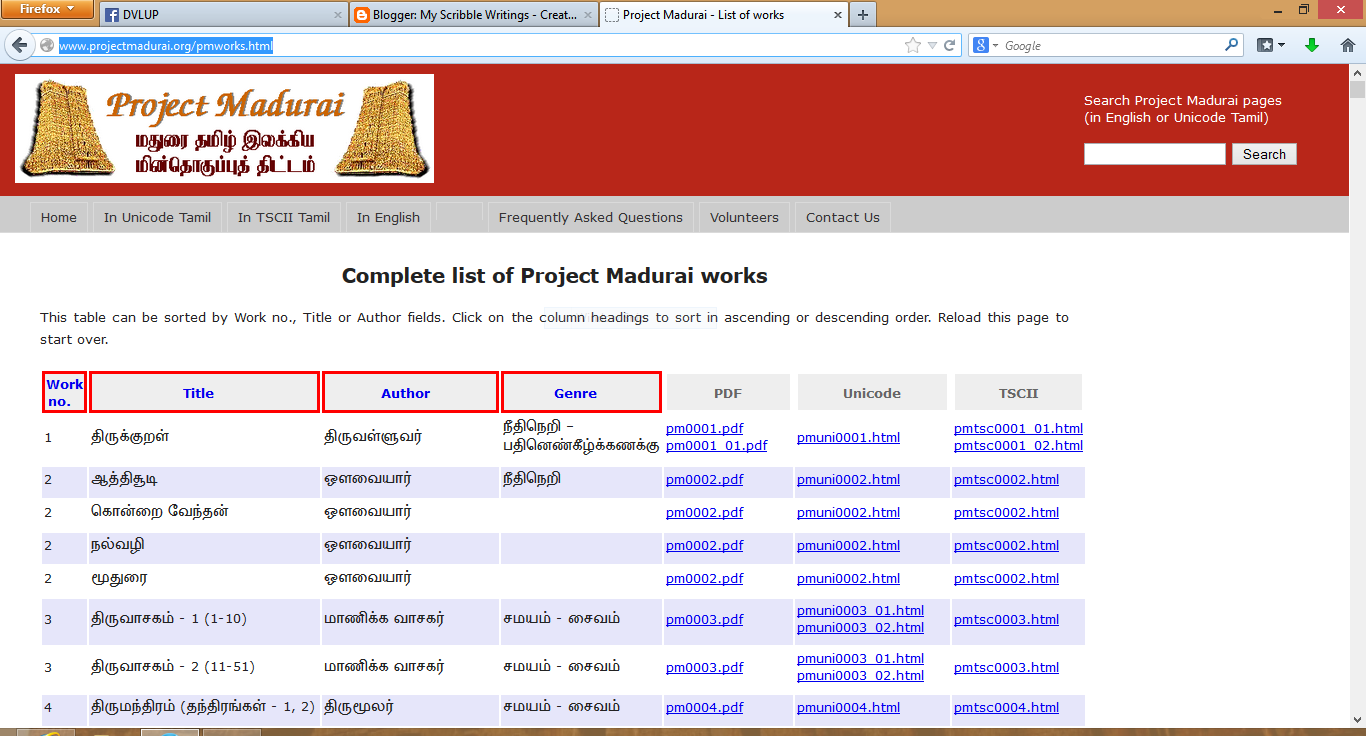1366x736 pixels.
Task: Open the In English menu
Action: pyautogui.click(x=388, y=217)
